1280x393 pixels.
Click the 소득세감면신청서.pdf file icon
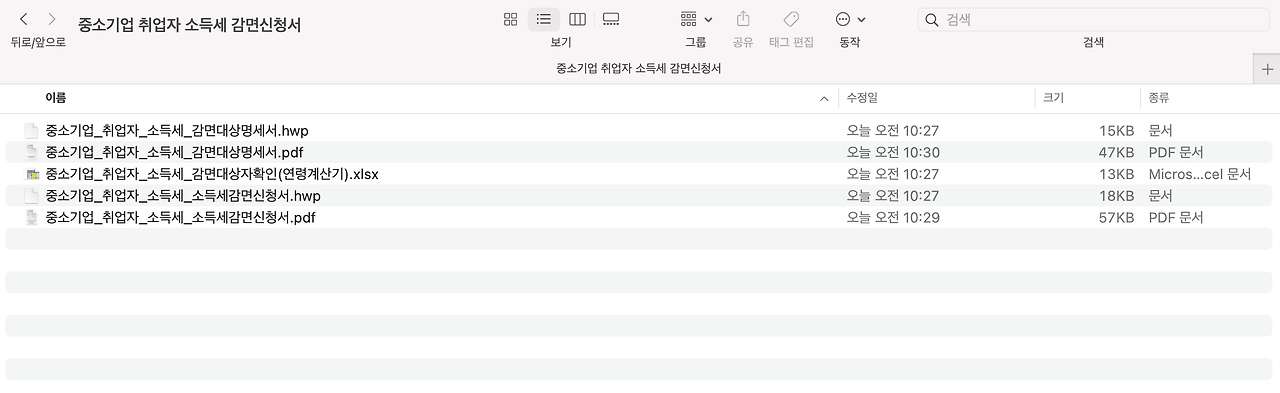[x=32, y=217]
